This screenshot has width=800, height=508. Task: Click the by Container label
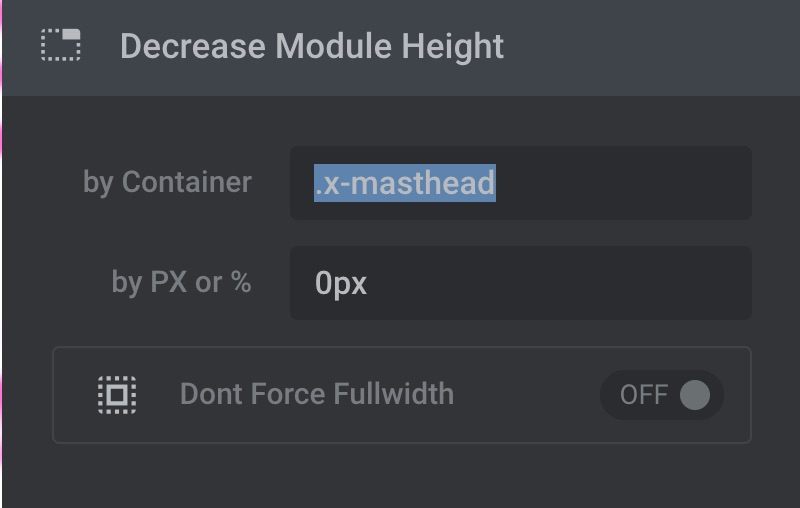[x=167, y=182]
